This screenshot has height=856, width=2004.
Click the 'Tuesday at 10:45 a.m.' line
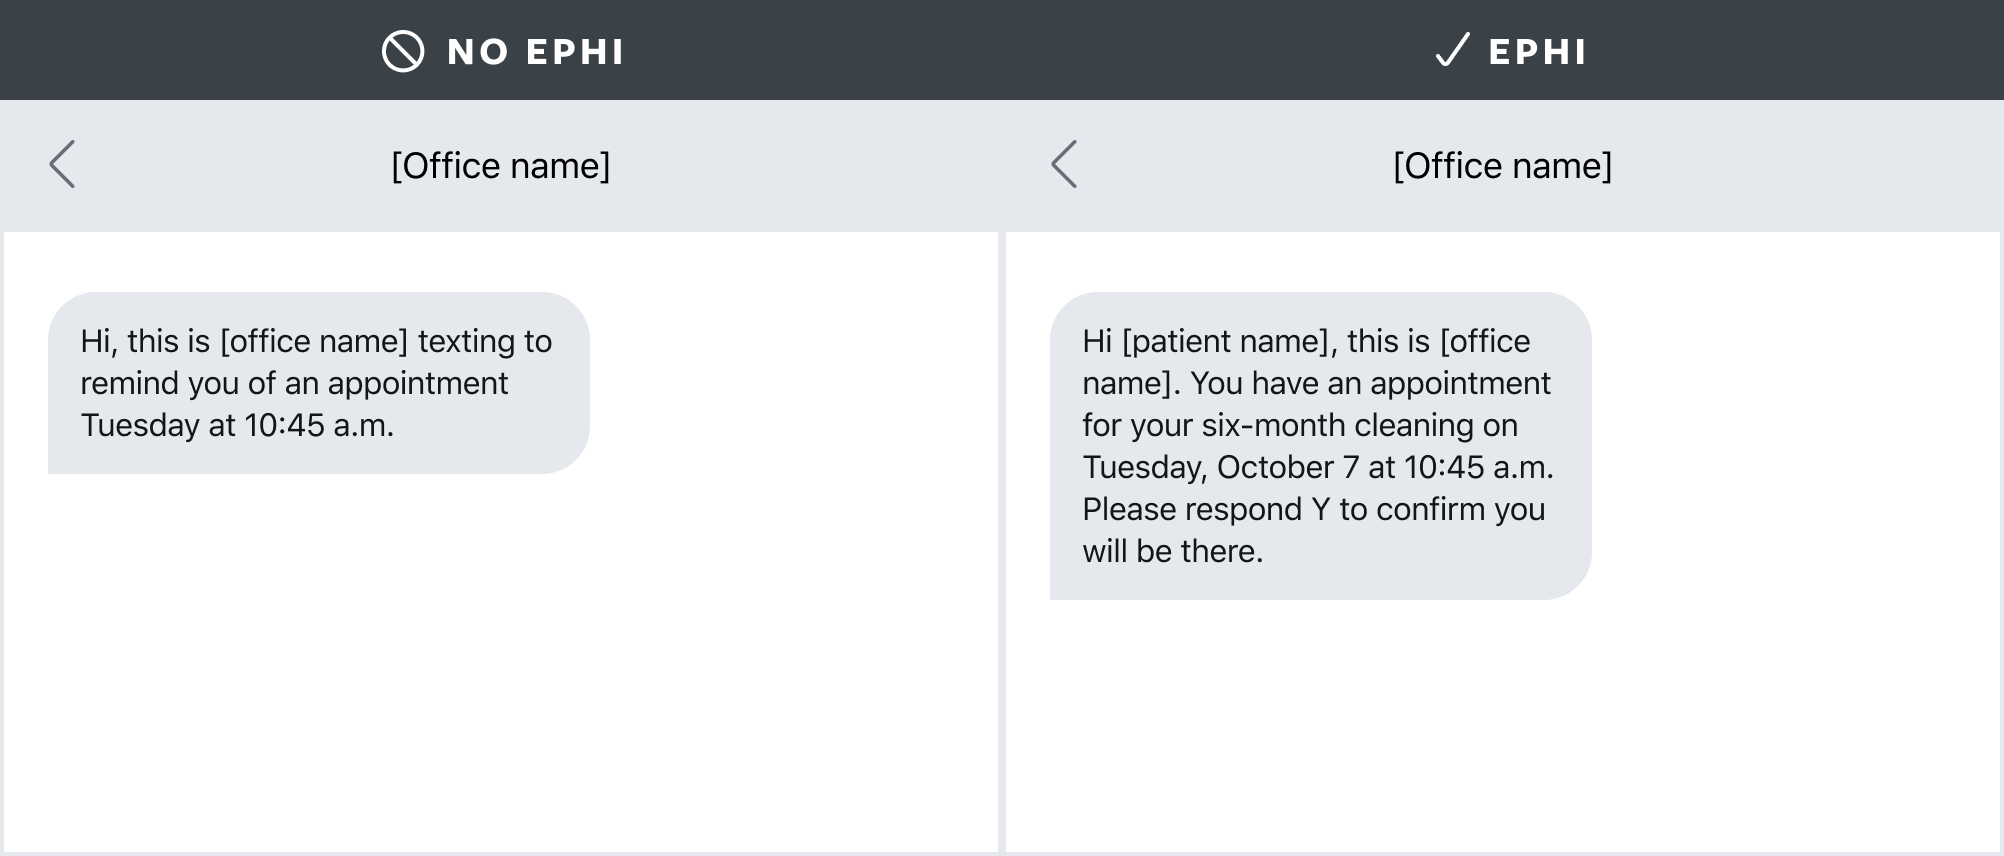[x=237, y=426]
